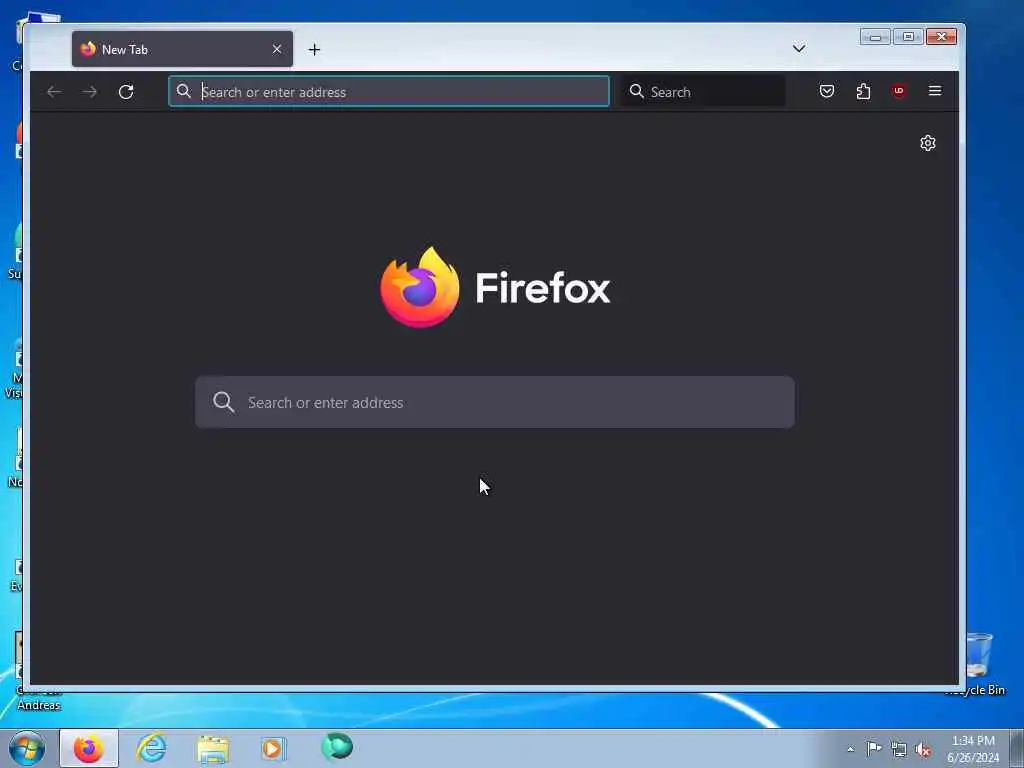Viewport: 1024px width, 768px height.
Task: Click the network tray icon
Action: click(899, 750)
